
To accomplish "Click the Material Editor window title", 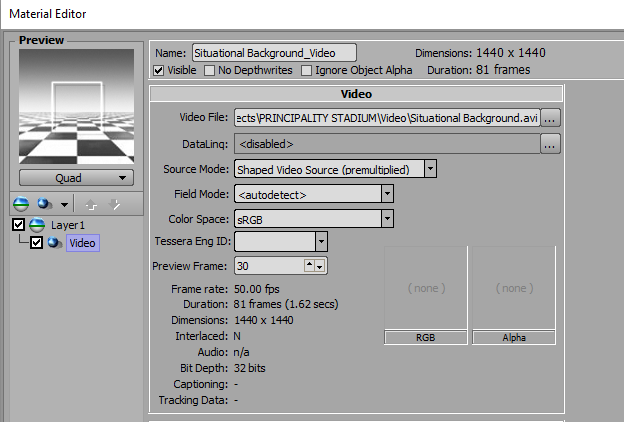I will point(48,14).
